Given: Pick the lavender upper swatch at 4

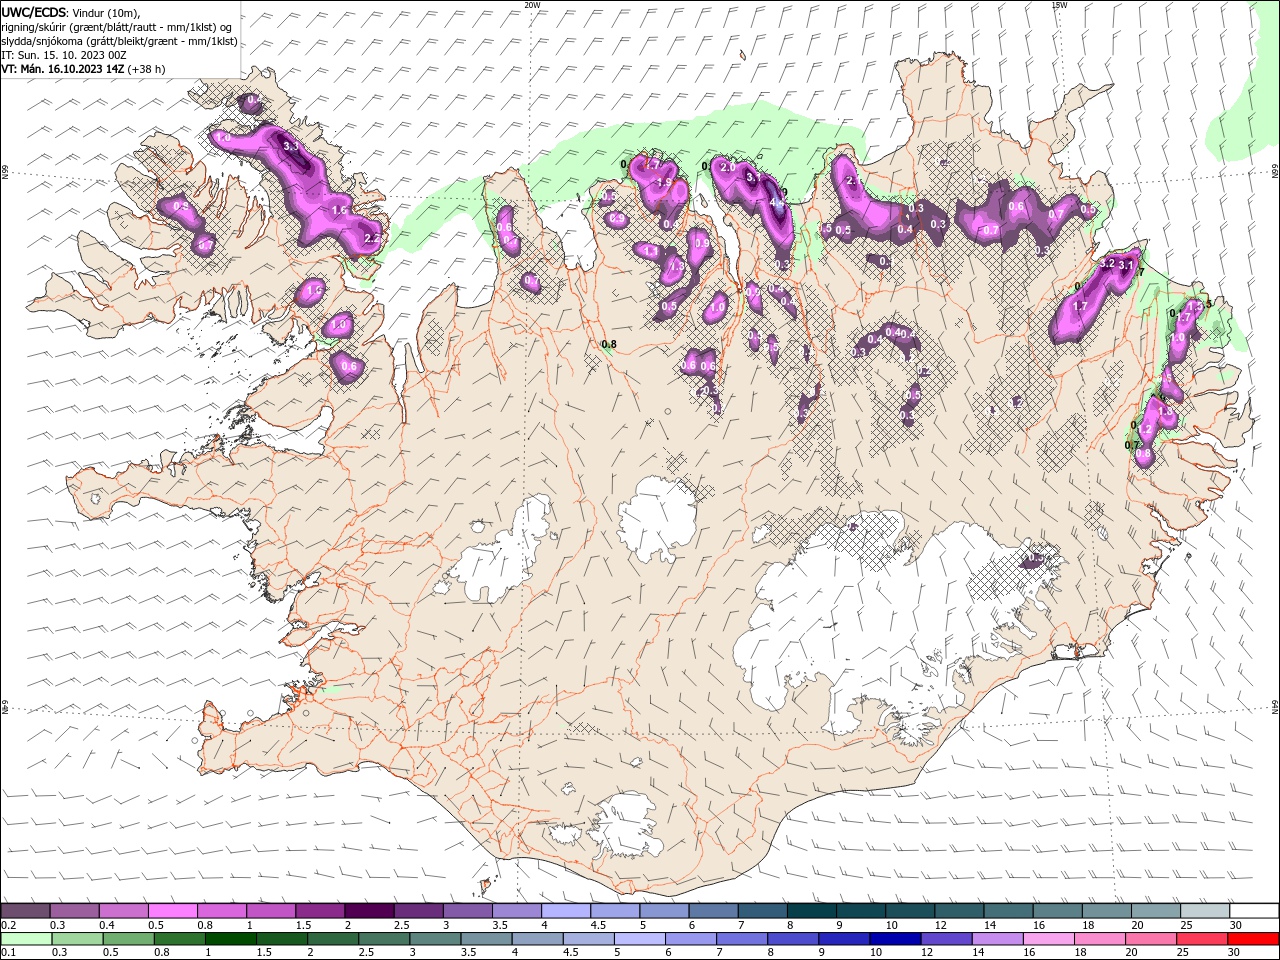Looking at the screenshot, I should tap(565, 911).
